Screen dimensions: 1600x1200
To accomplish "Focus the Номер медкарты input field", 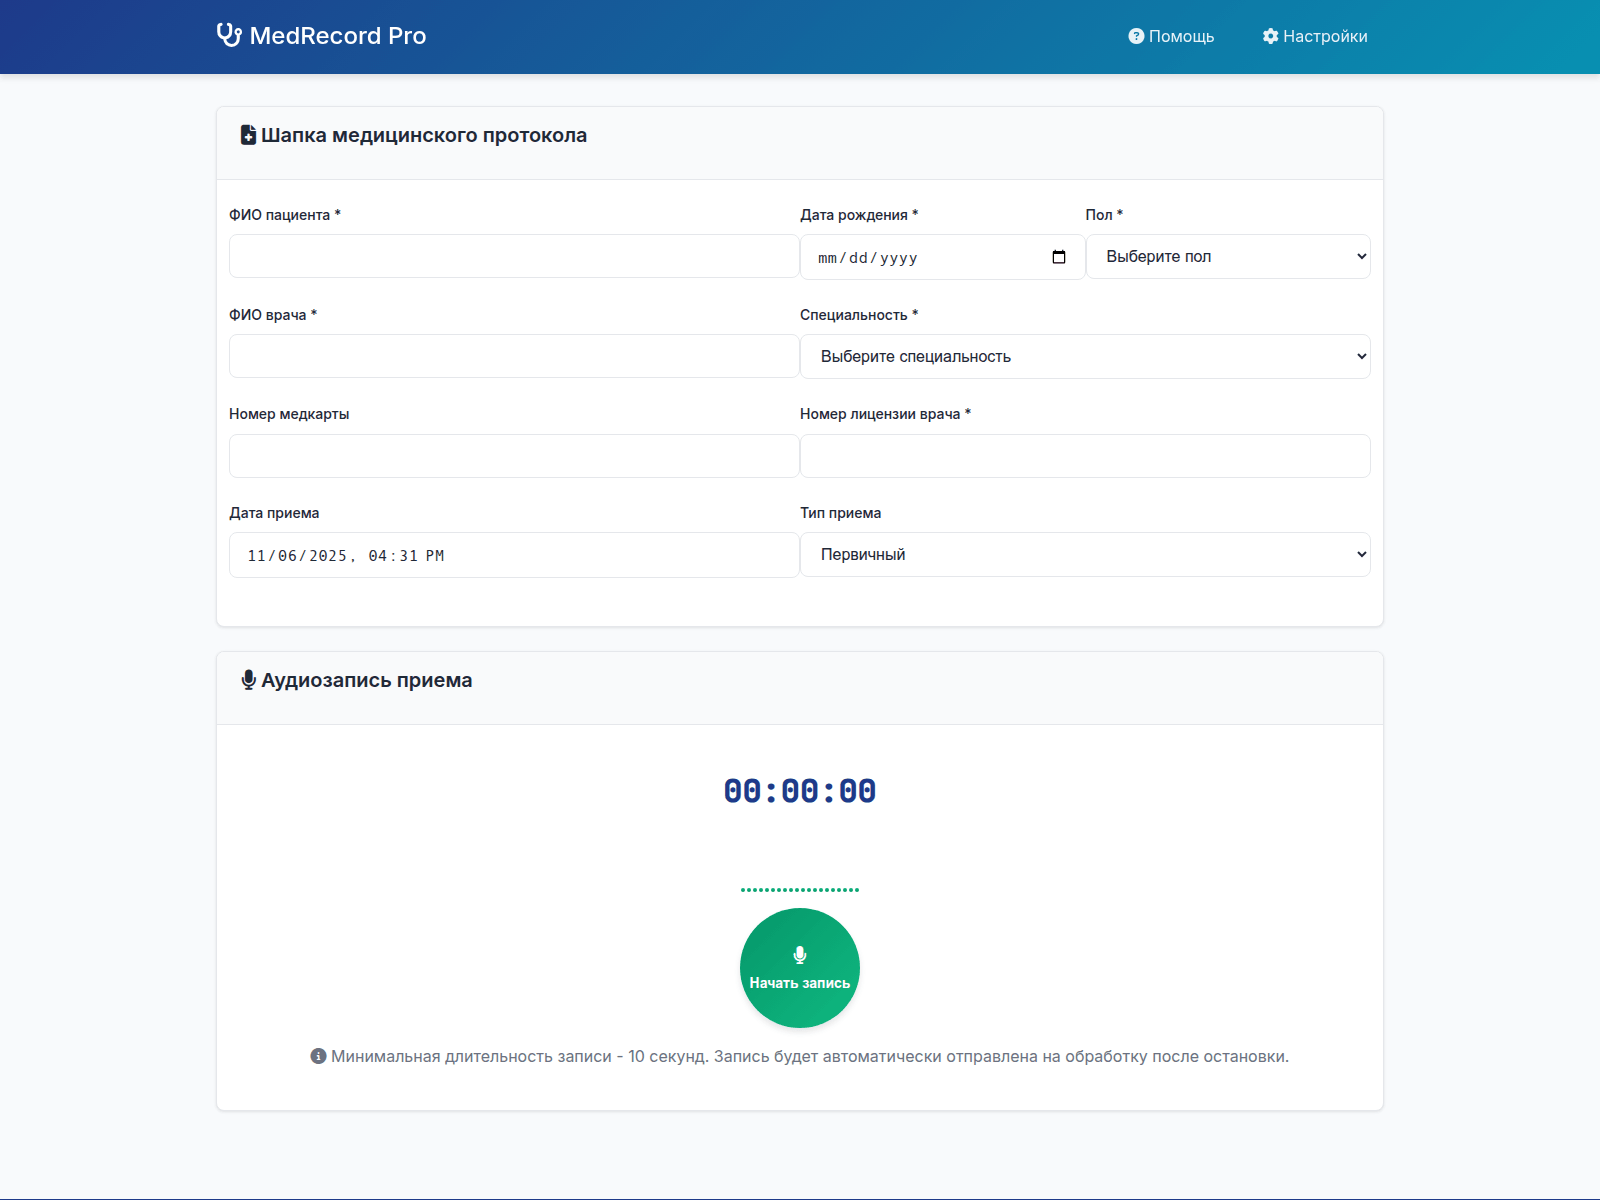I will [x=514, y=456].
